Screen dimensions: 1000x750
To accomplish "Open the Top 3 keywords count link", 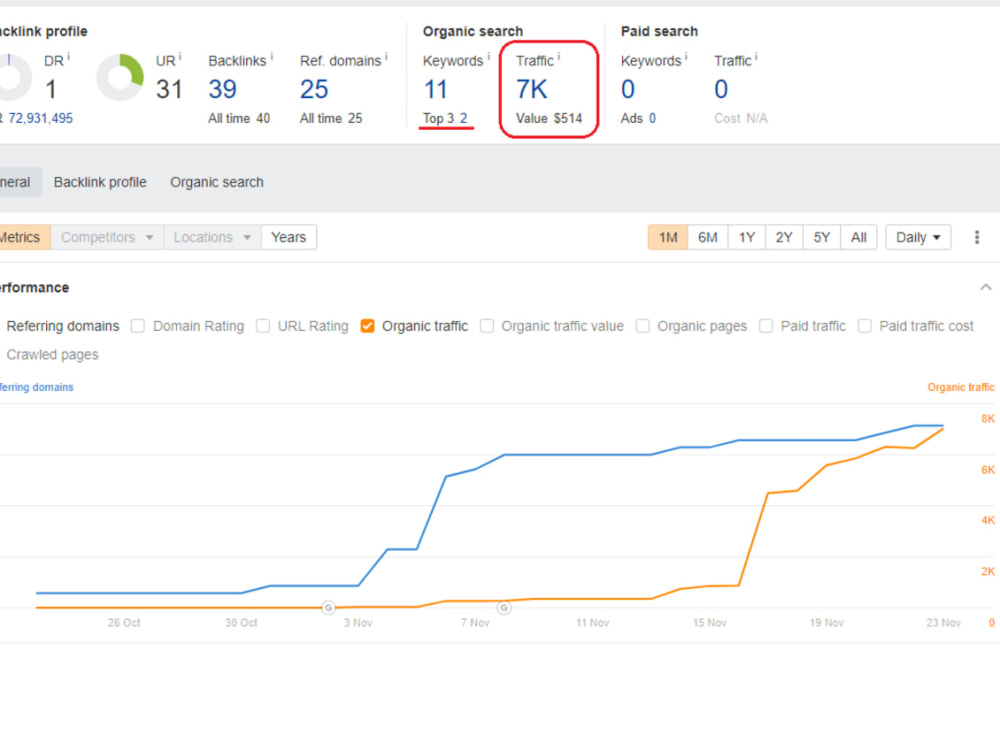I will point(464,119).
